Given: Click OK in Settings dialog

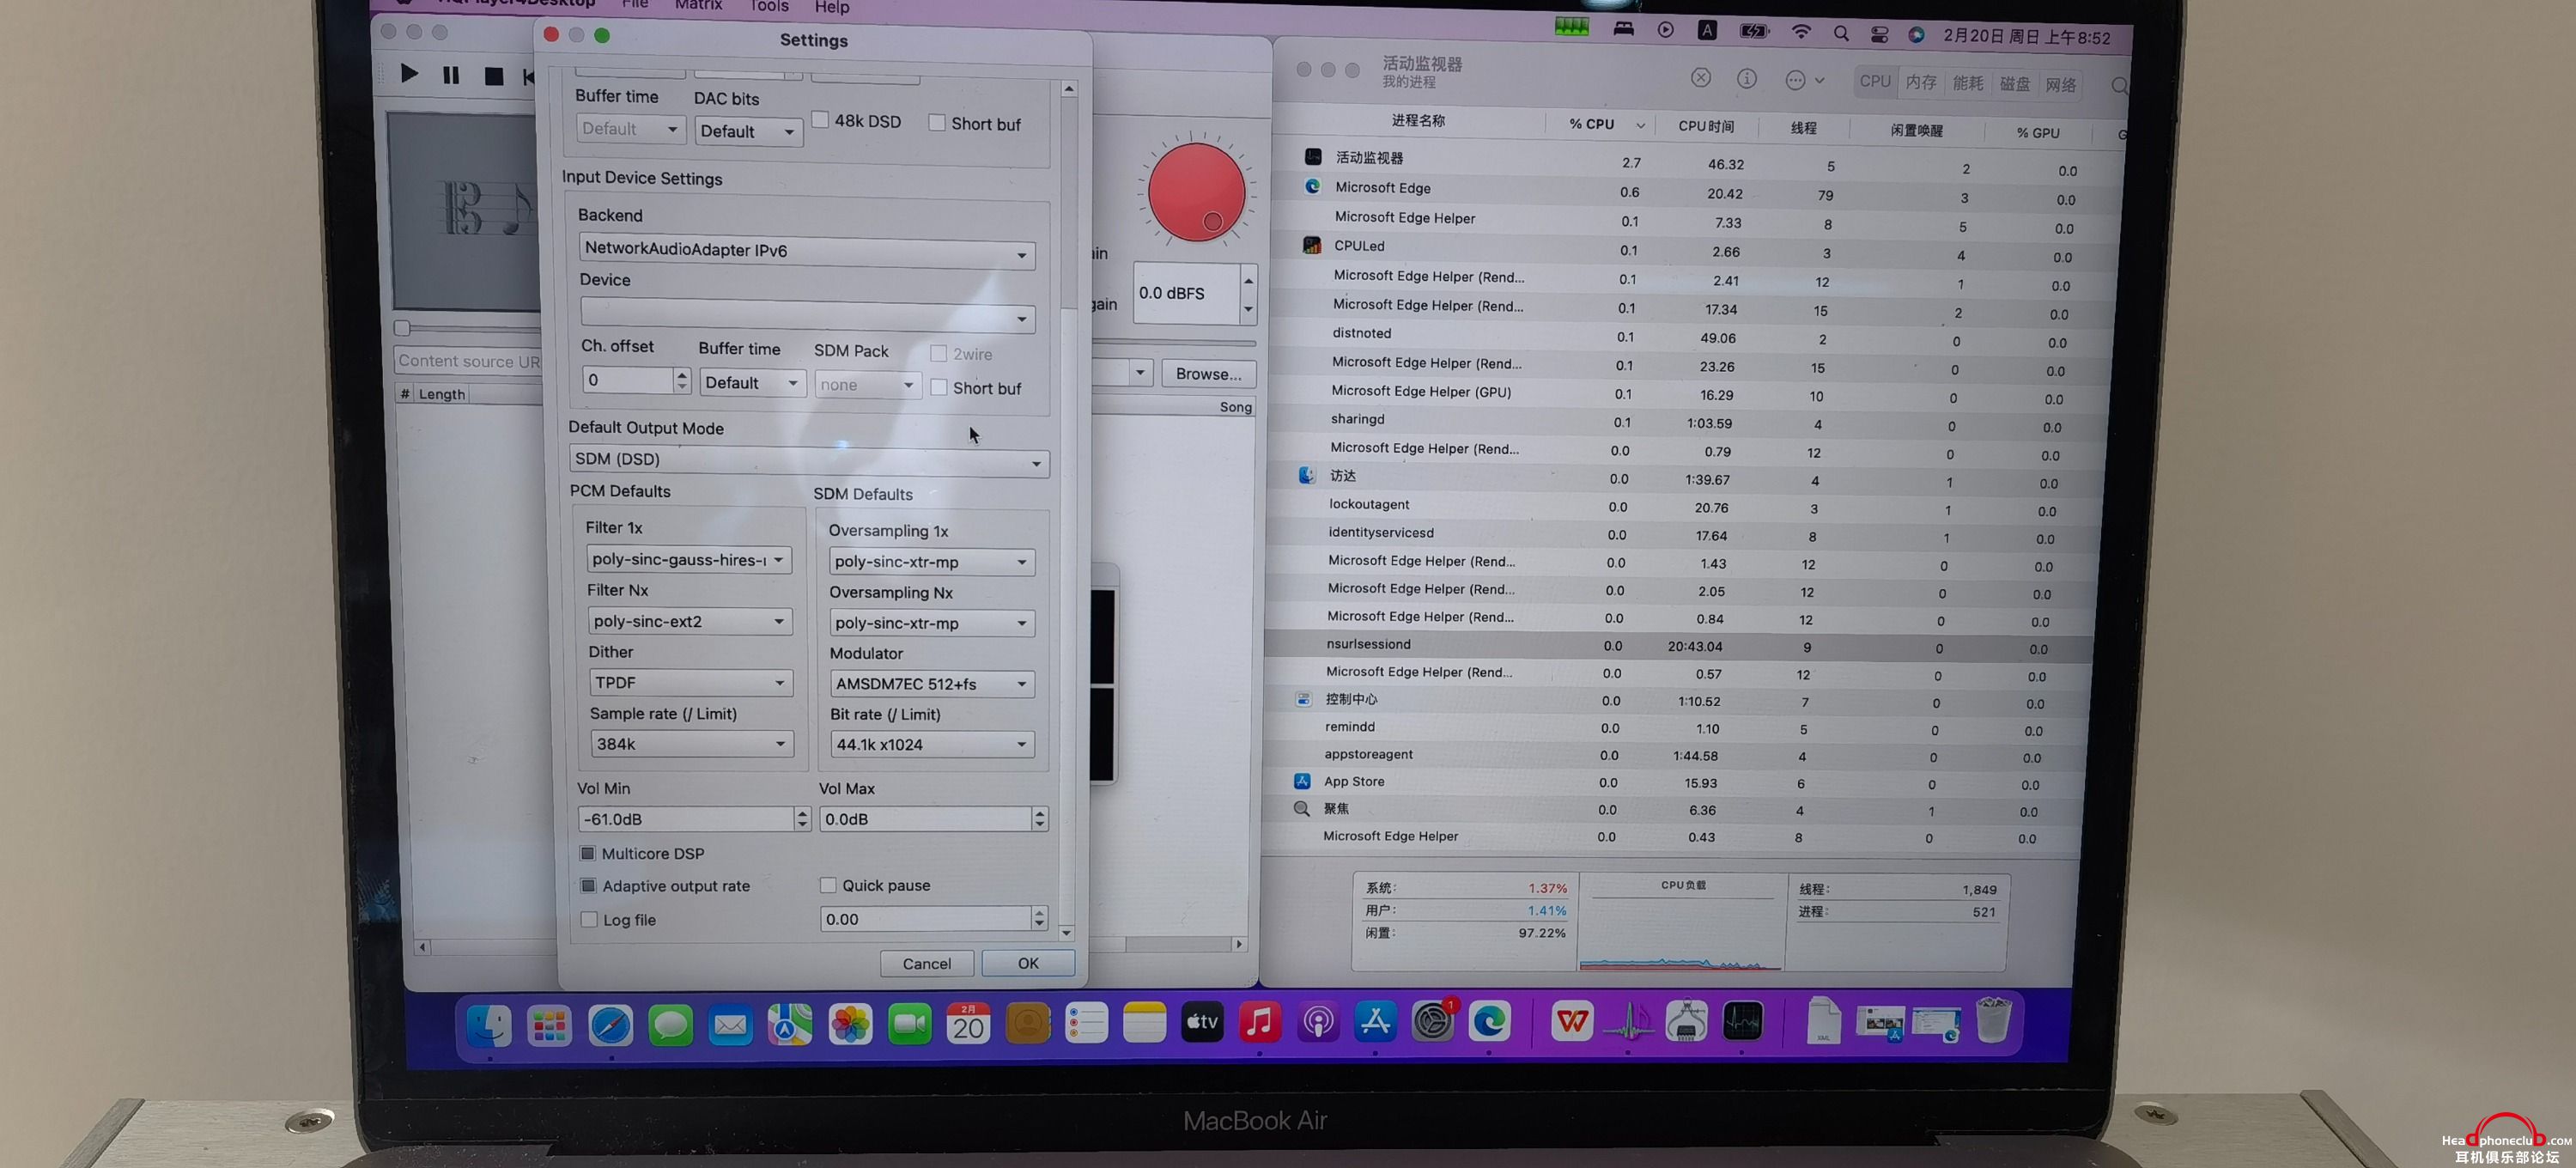Looking at the screenshot, I should 1028,963.
